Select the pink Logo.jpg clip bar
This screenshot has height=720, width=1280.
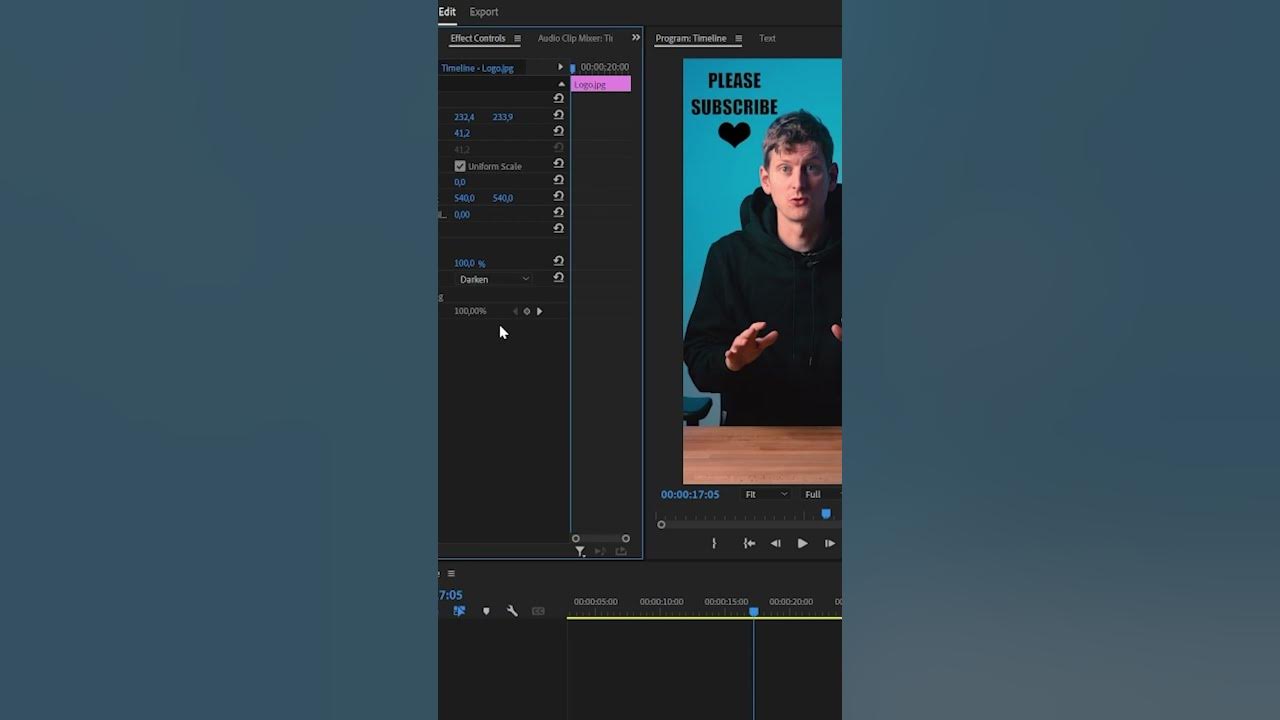click(x=601, y=84)
